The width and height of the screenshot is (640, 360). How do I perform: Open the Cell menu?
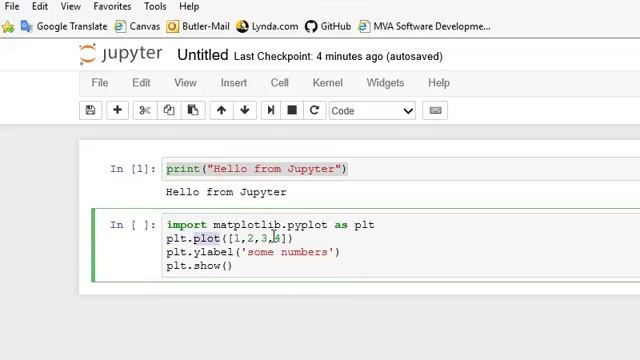pyautogui.click(x=280, y=83)
